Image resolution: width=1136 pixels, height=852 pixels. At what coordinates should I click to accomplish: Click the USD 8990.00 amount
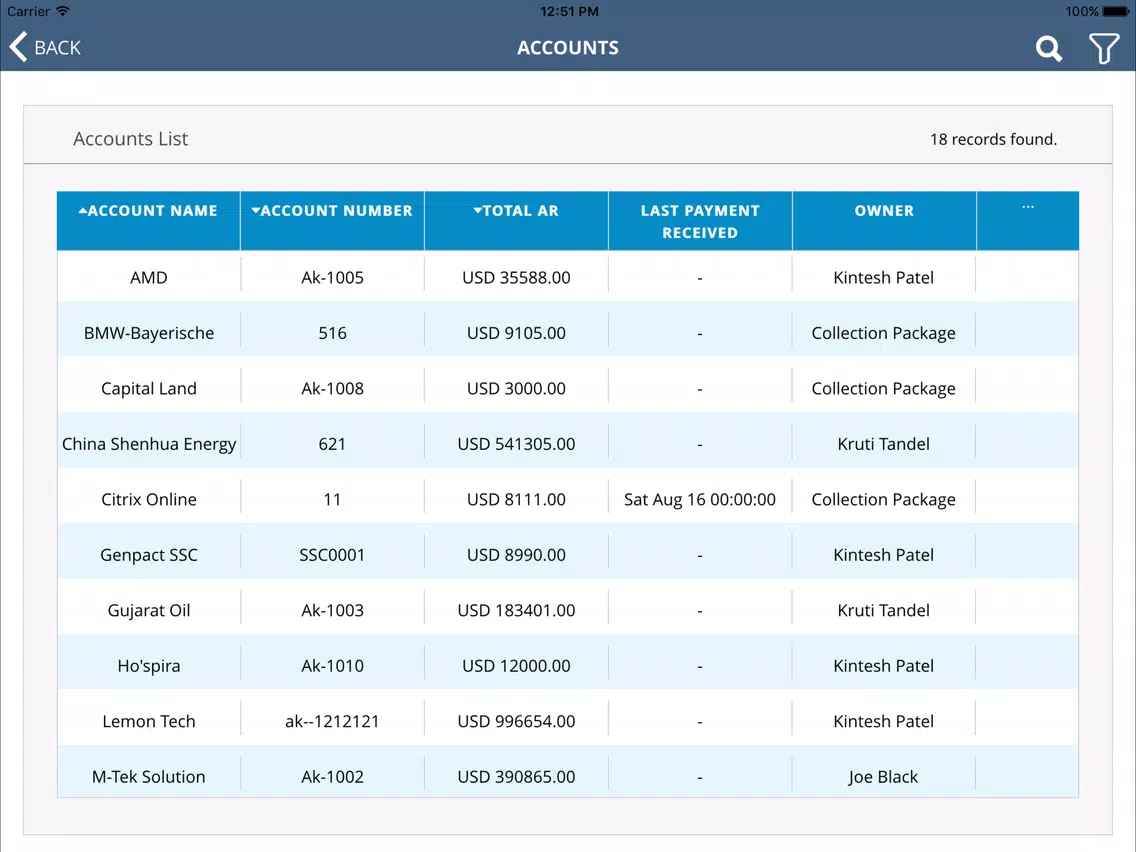coord(517,555)
